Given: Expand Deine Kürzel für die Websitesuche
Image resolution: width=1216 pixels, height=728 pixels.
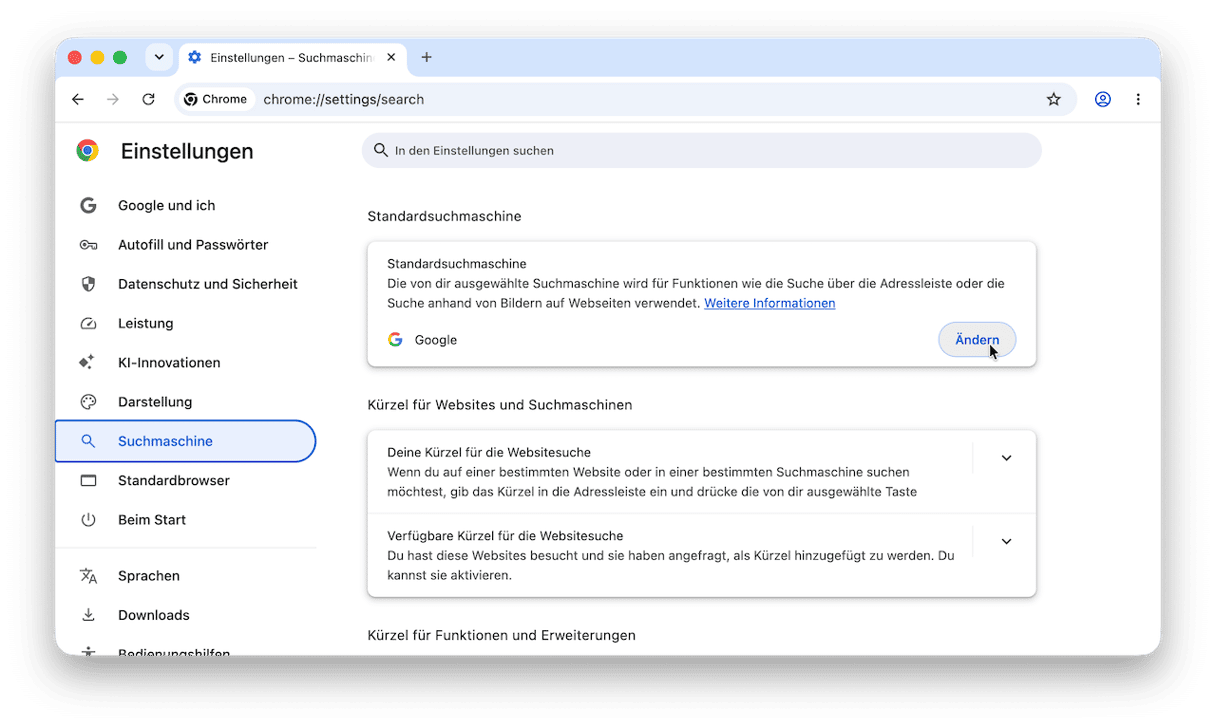Looking at the screenshot, I should [1006, 458].
